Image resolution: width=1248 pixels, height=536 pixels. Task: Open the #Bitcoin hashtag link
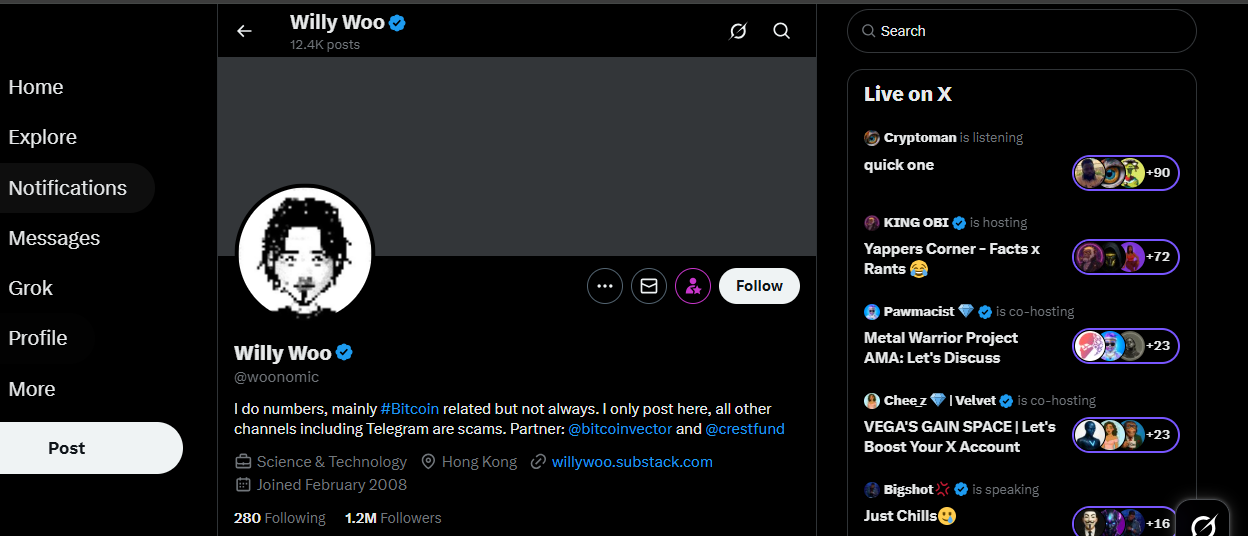(x=410, y=409)
